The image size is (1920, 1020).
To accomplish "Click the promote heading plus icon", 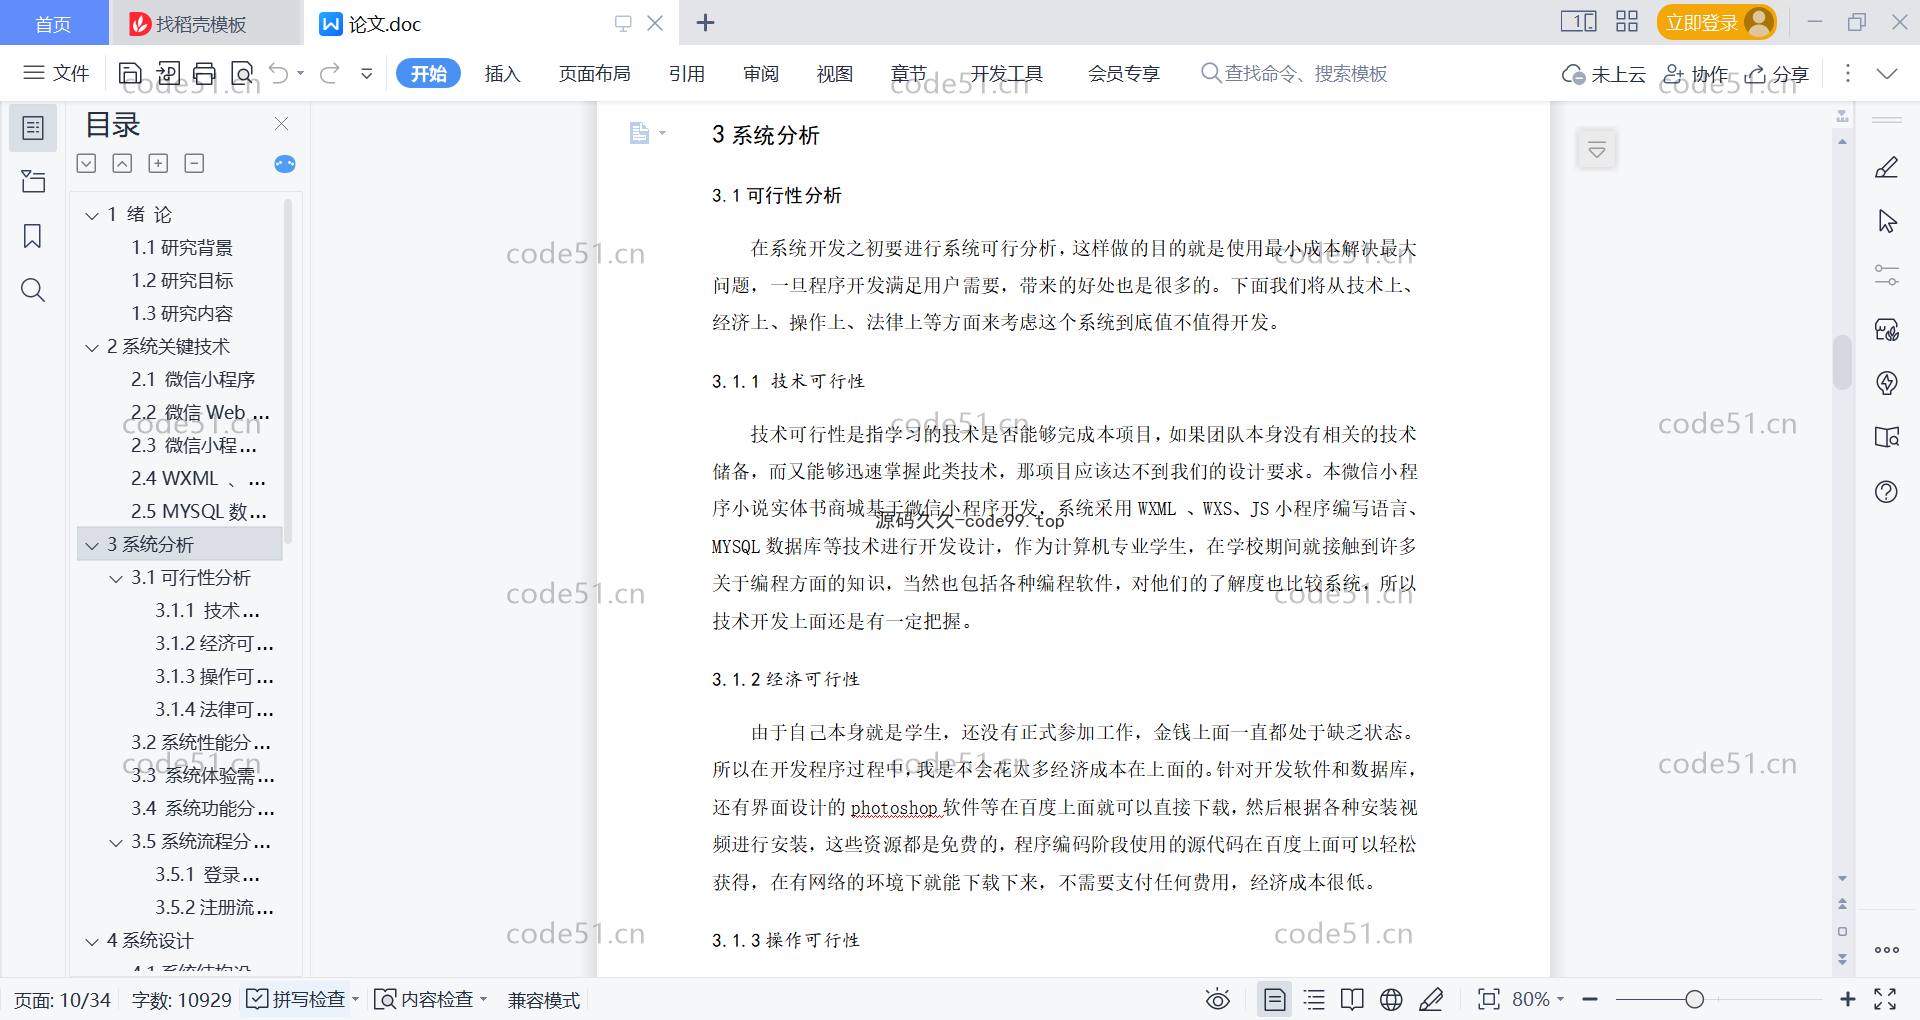I will [158, 163].
